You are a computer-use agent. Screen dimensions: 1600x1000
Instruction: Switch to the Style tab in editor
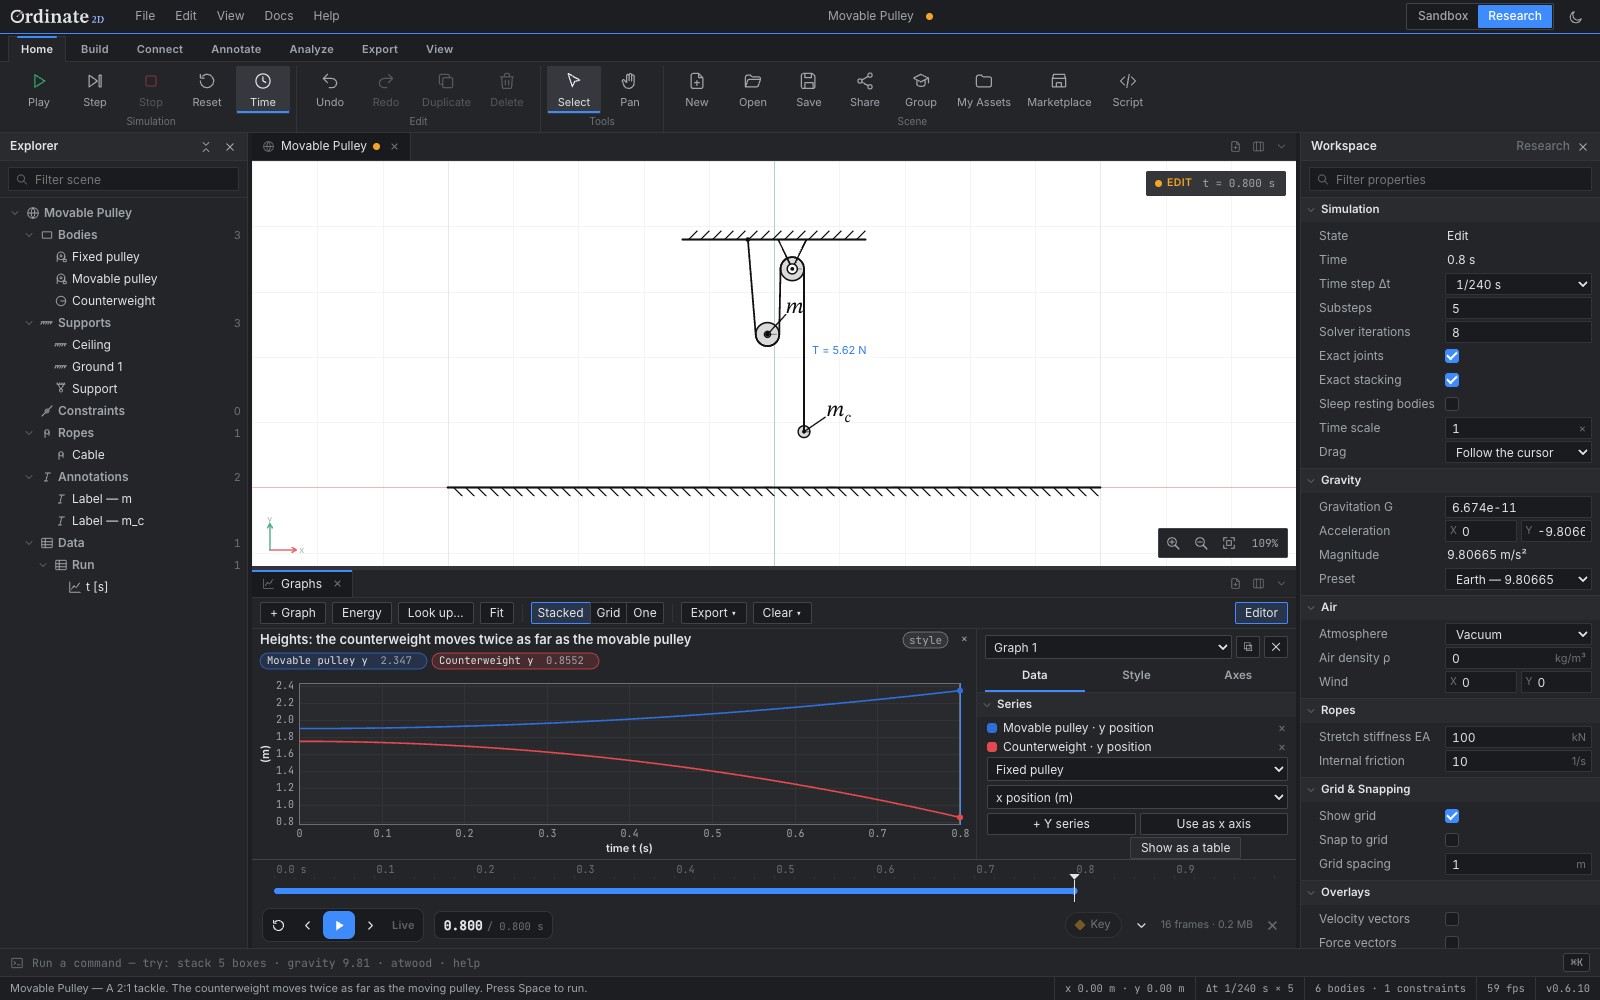coord(1136,675)
